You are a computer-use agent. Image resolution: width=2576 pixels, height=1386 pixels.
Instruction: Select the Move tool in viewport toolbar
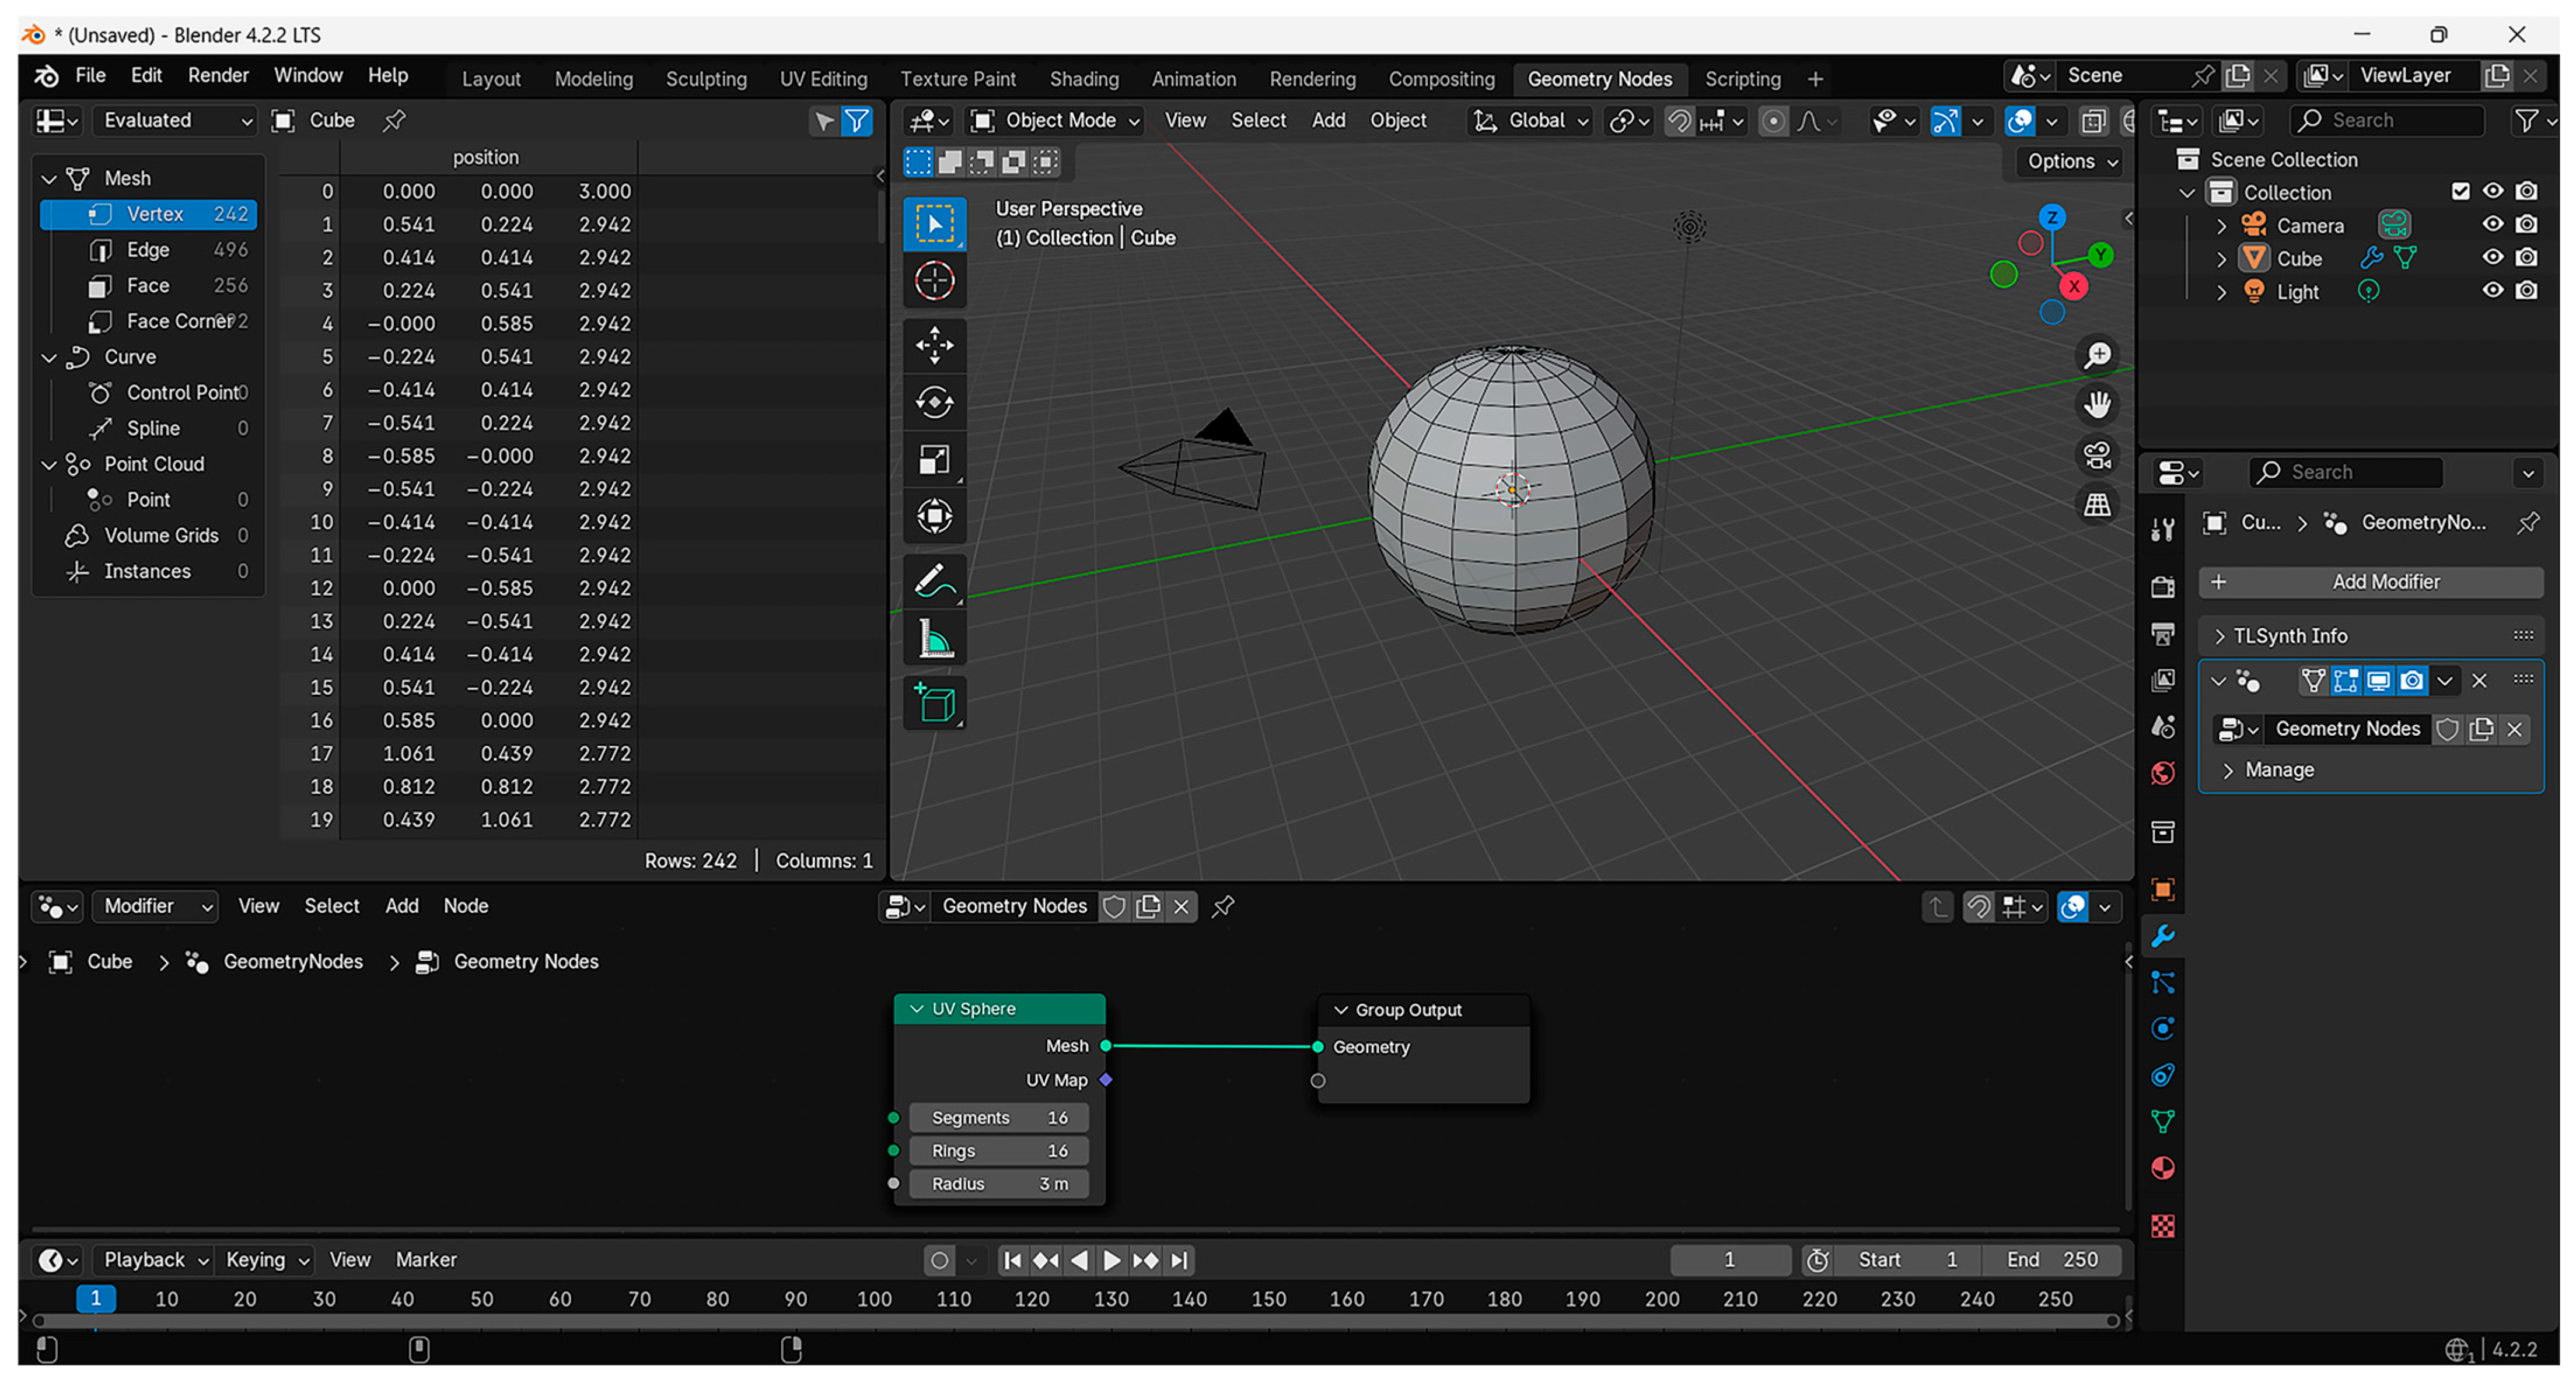click(x=934, y=345)
